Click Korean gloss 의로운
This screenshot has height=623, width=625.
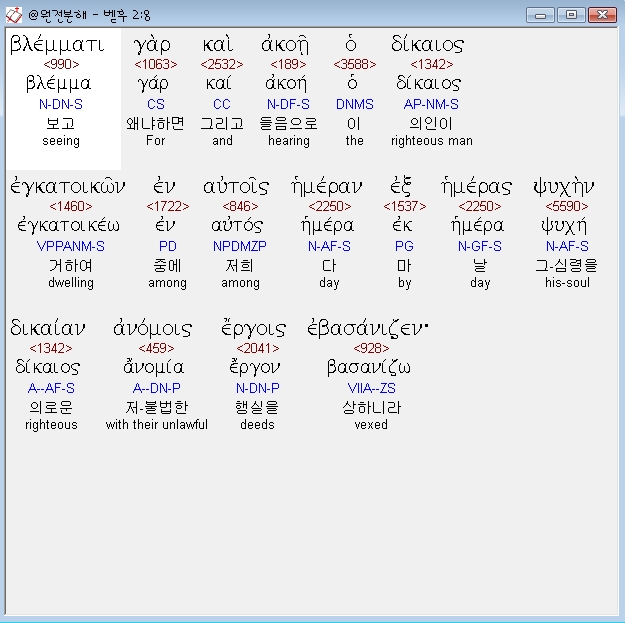(x=51, y=407)
